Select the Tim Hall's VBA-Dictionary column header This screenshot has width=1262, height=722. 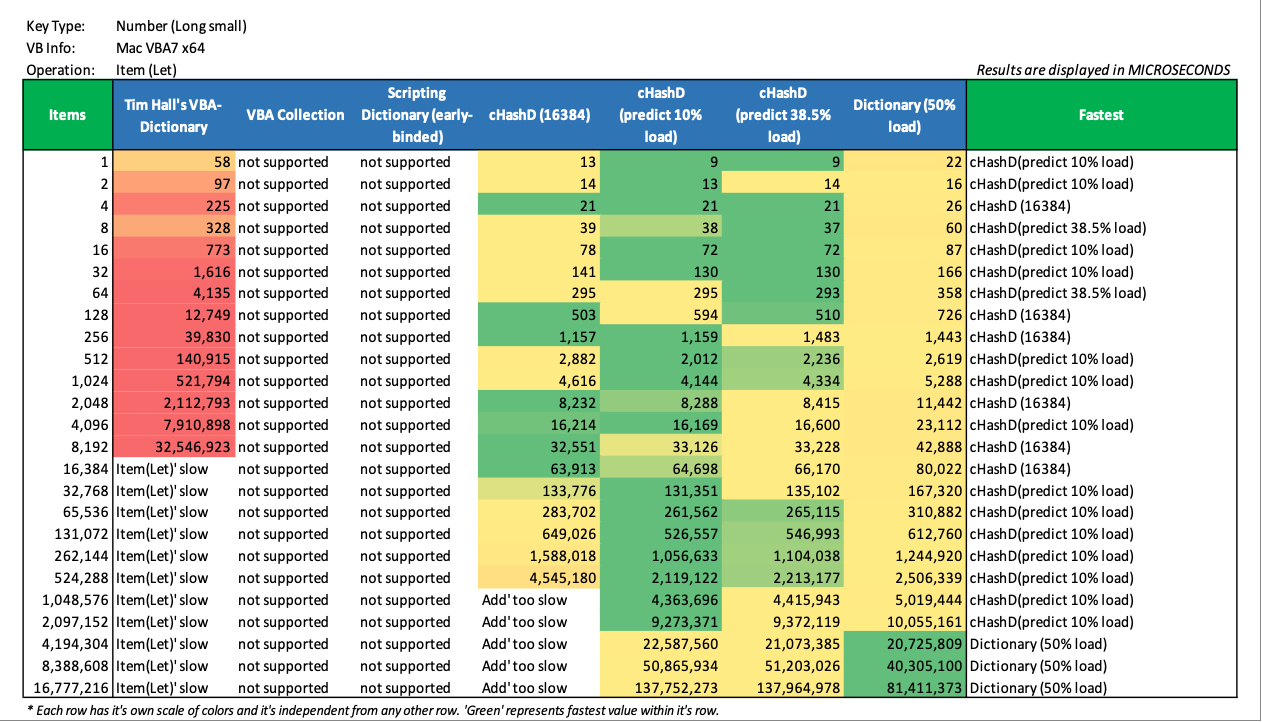pos(173,115)
